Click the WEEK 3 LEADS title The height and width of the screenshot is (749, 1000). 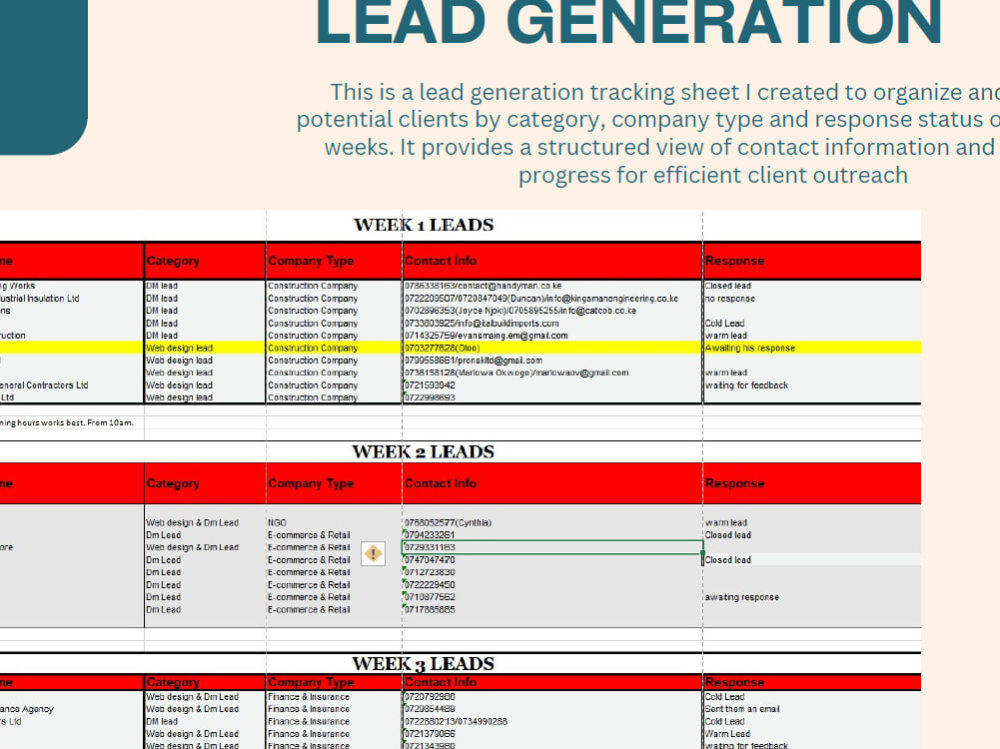coord(423,664)
